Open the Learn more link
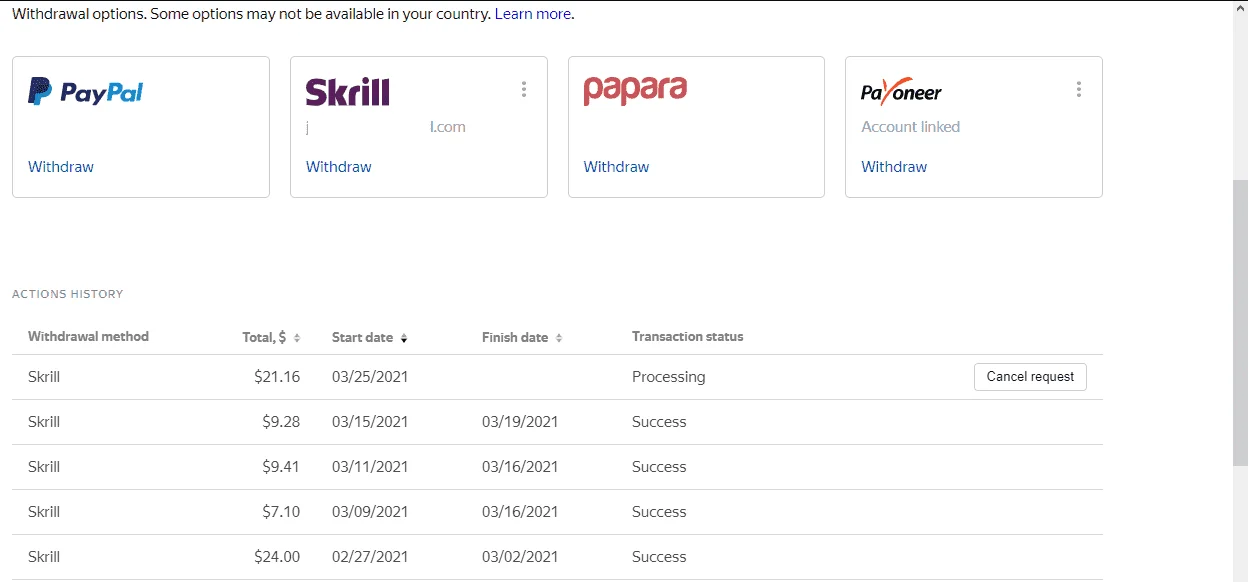This screenshot has height=582, width=1249. coord(534,14)
